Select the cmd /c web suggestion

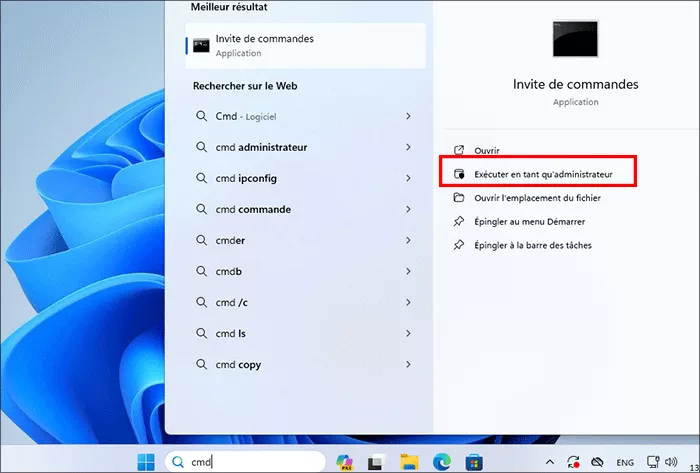pyautogui.click(x=305, y=302)
